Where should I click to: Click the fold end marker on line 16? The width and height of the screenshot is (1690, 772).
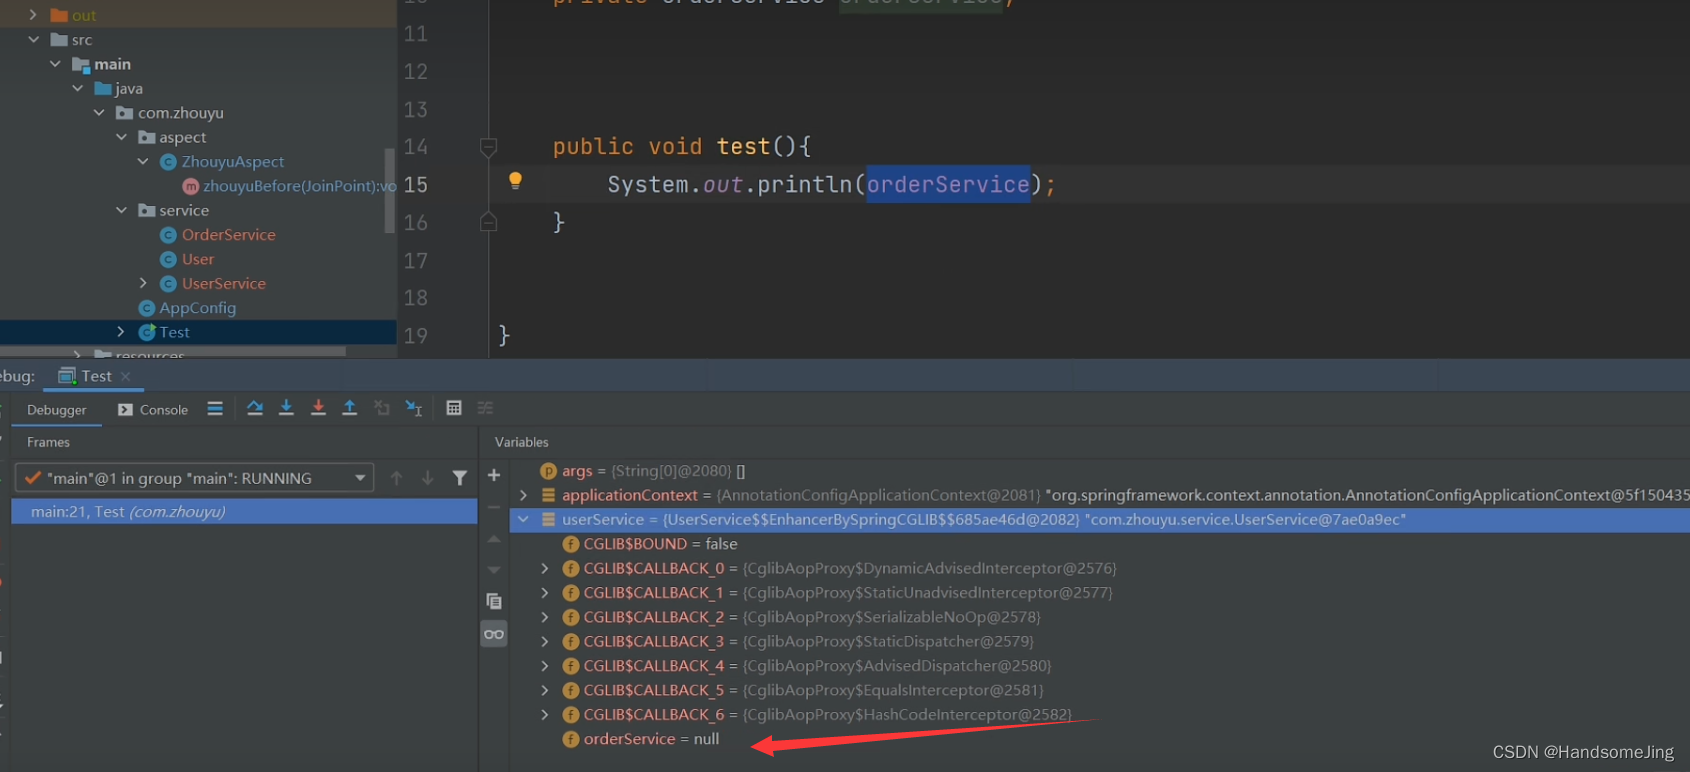click(x=489, y=222)
